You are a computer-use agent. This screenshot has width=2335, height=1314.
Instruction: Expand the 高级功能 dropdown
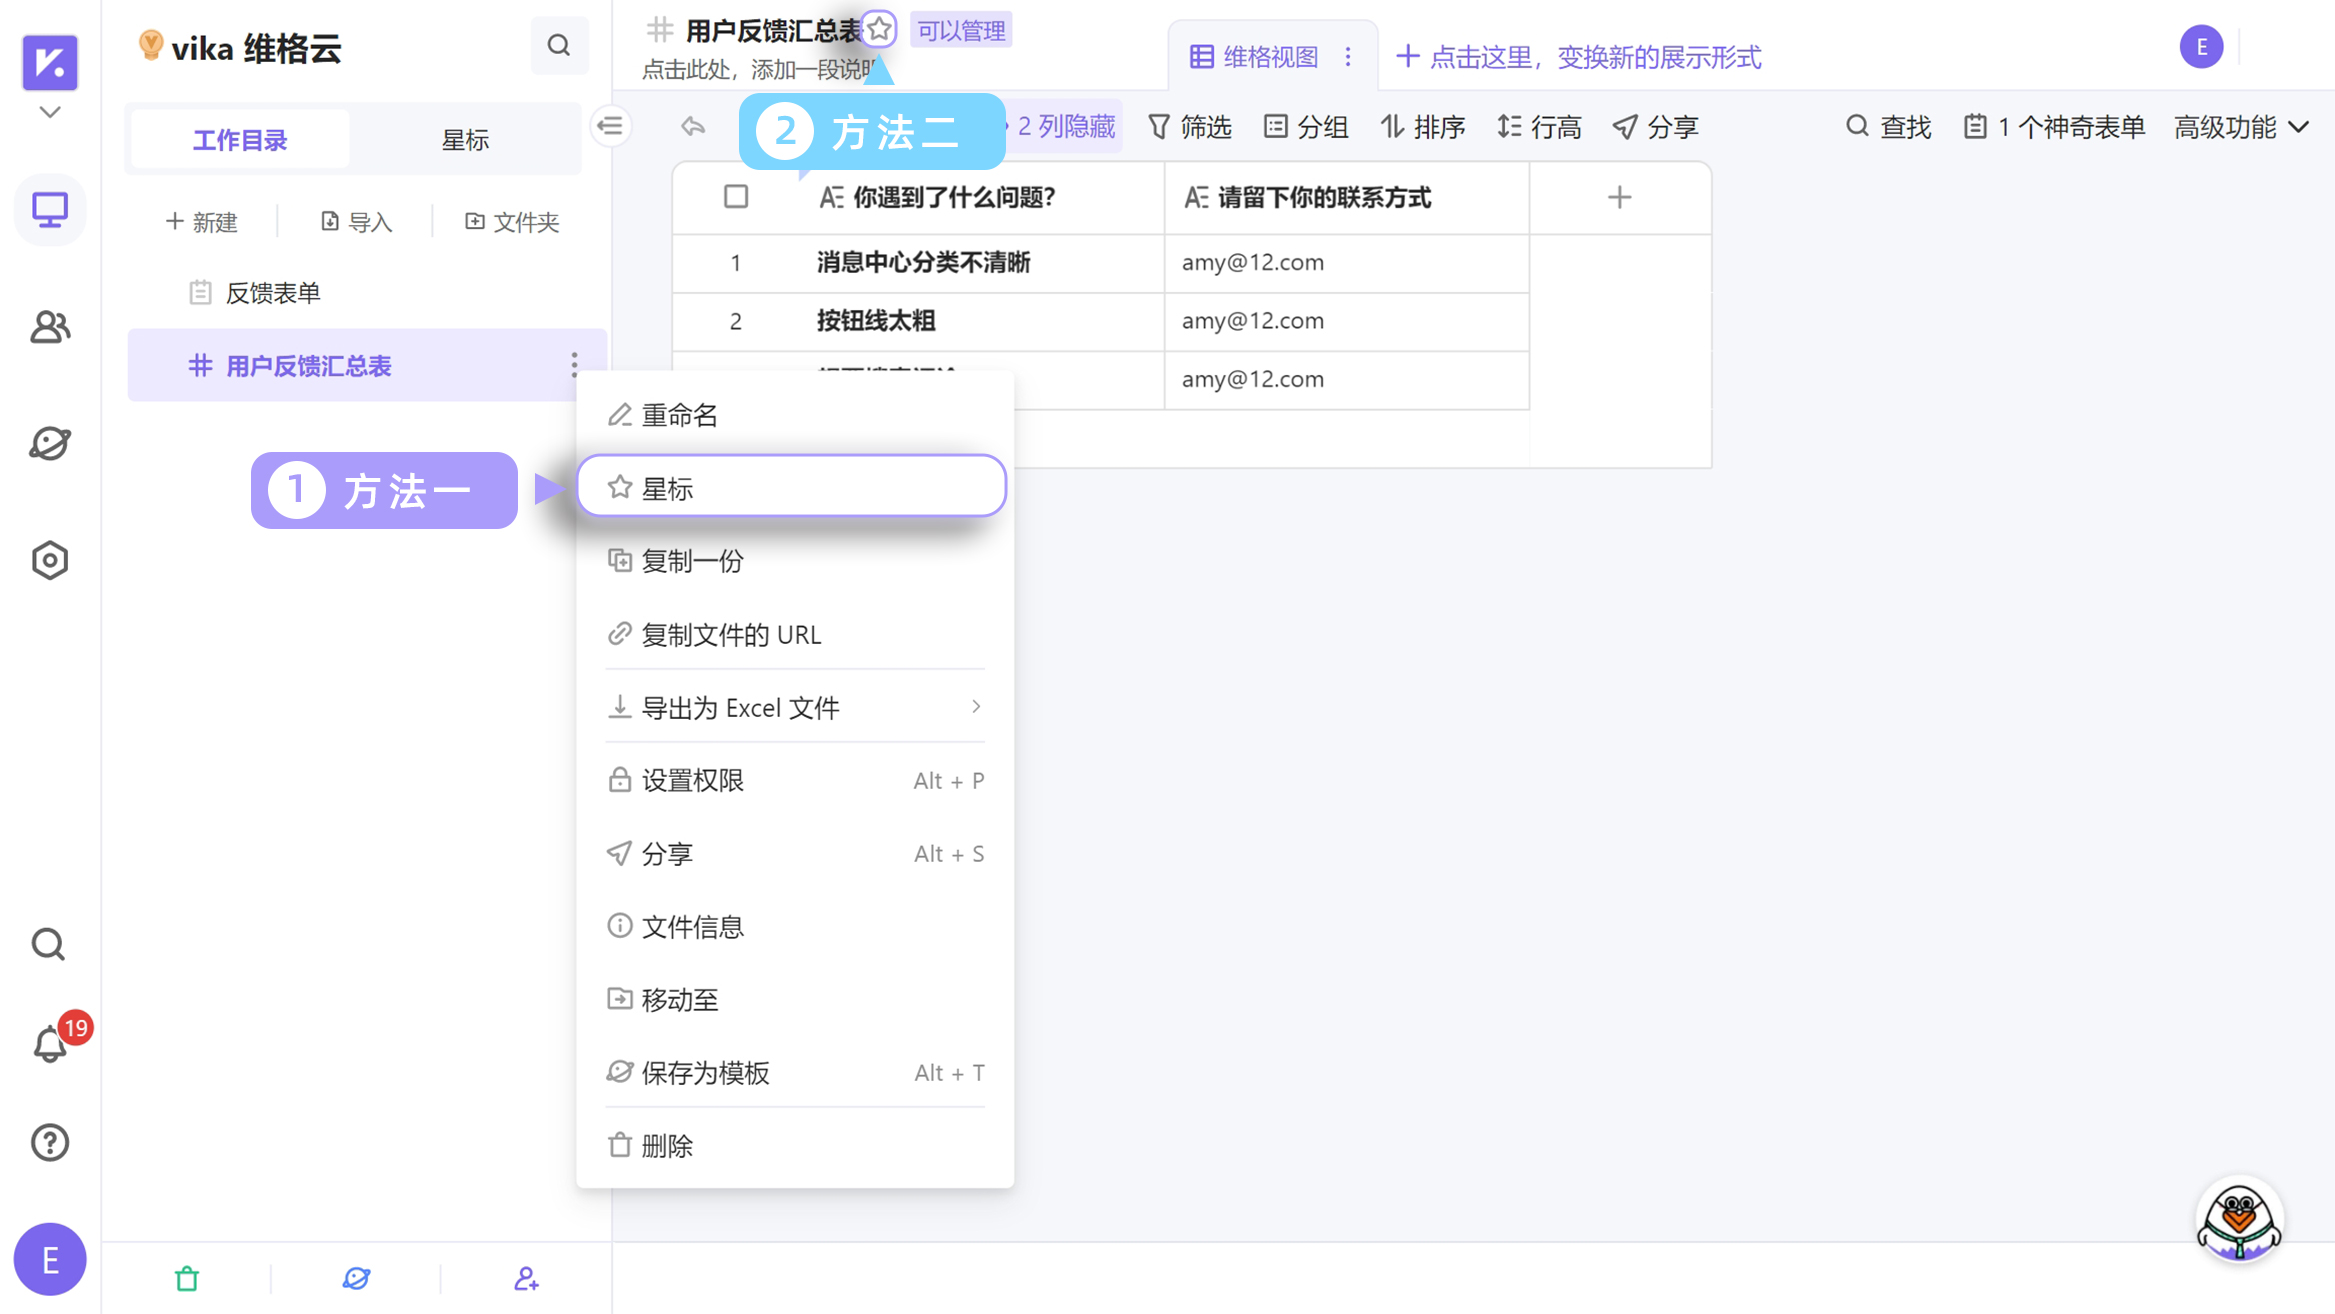pos(2241,126)
